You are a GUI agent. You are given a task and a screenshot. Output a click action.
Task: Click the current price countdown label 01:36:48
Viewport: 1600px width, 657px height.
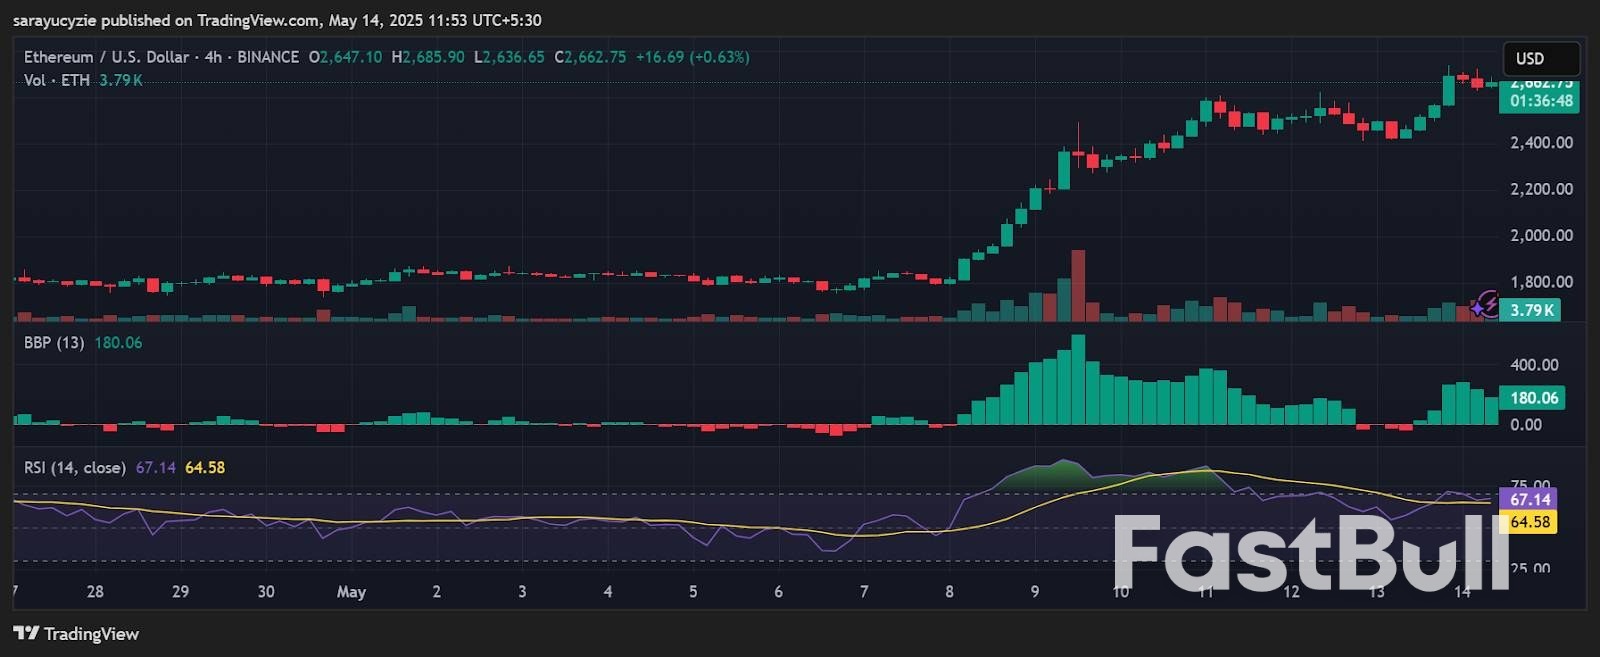(x=1540, y=101)
